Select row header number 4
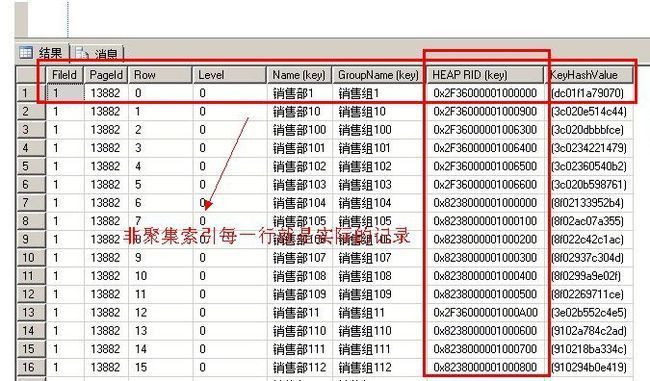Image resolution: width=650 pixels, height=381 pixels. (x=31, y=148)
